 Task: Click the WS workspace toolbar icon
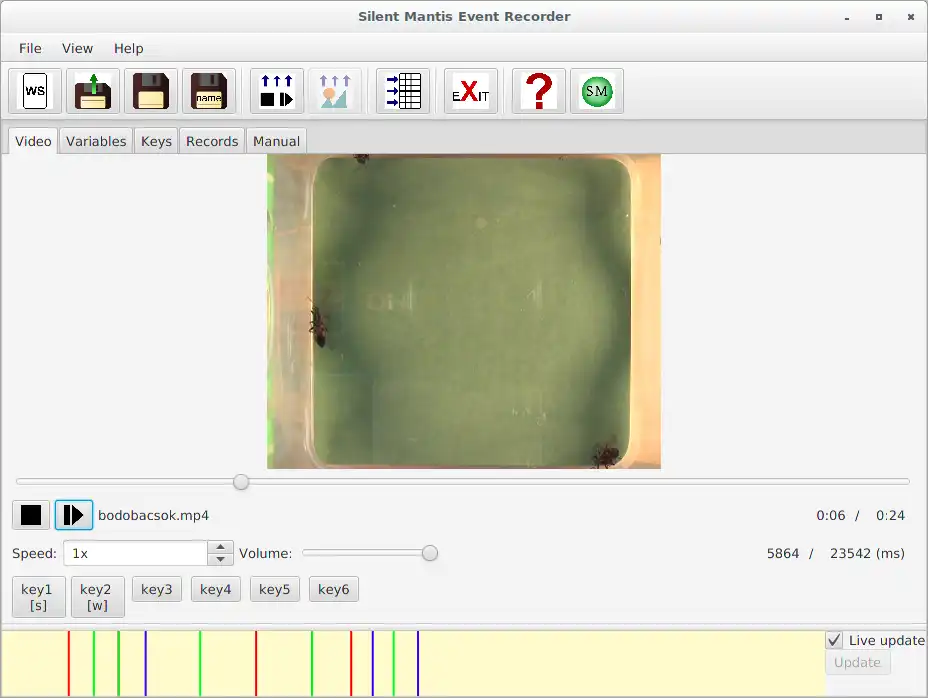click(x=35, y=91)
